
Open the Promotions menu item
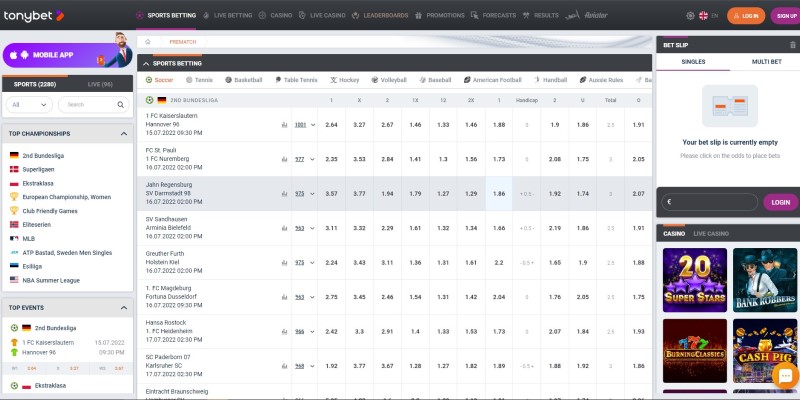(x=439, y=15)
